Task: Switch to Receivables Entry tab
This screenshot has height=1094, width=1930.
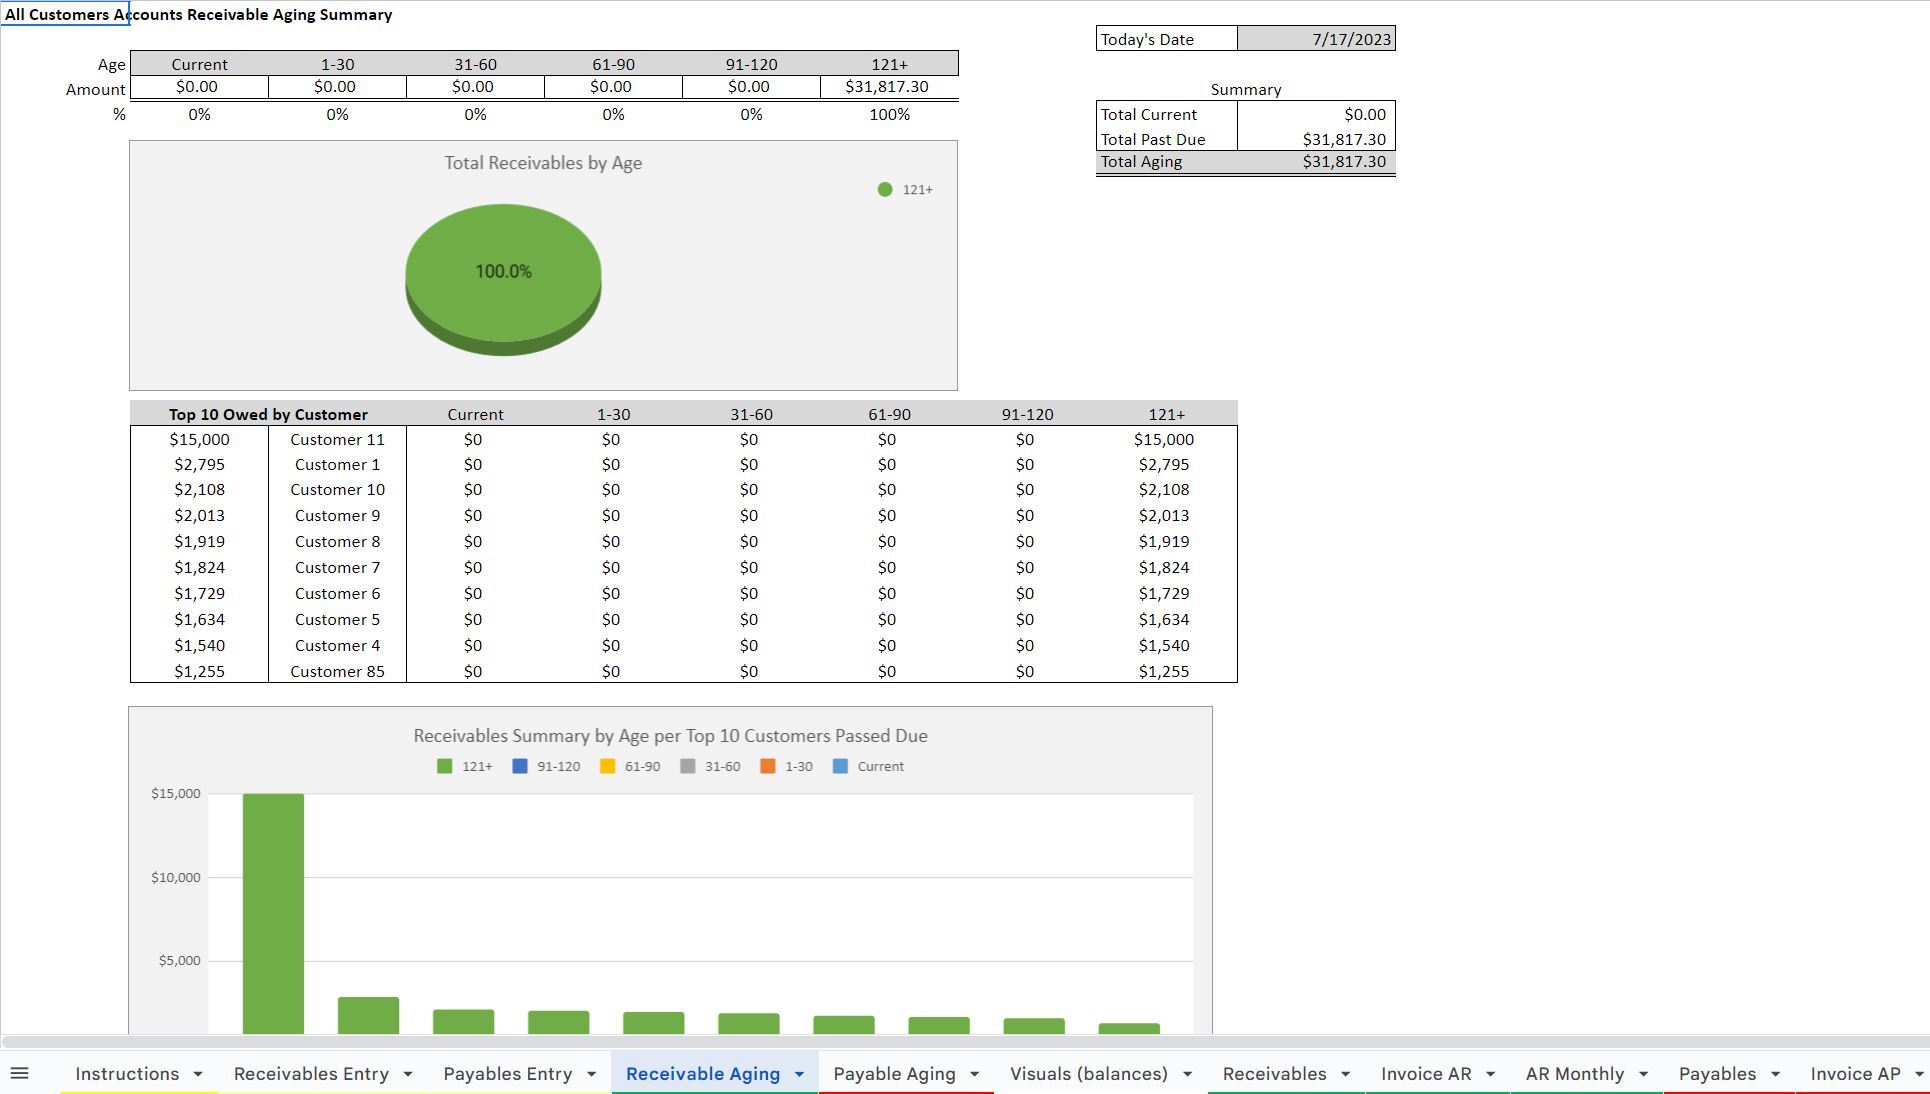Action: pyautogui.click(x=311, y=1074)
